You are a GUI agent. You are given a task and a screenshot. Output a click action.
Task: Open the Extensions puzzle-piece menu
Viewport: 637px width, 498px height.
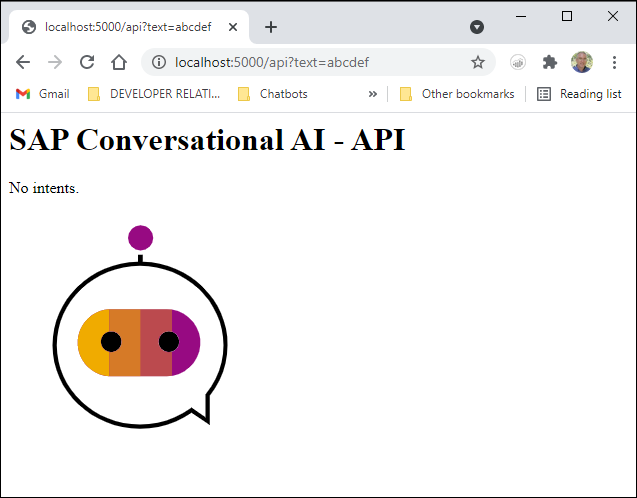(x=550, y=62)
